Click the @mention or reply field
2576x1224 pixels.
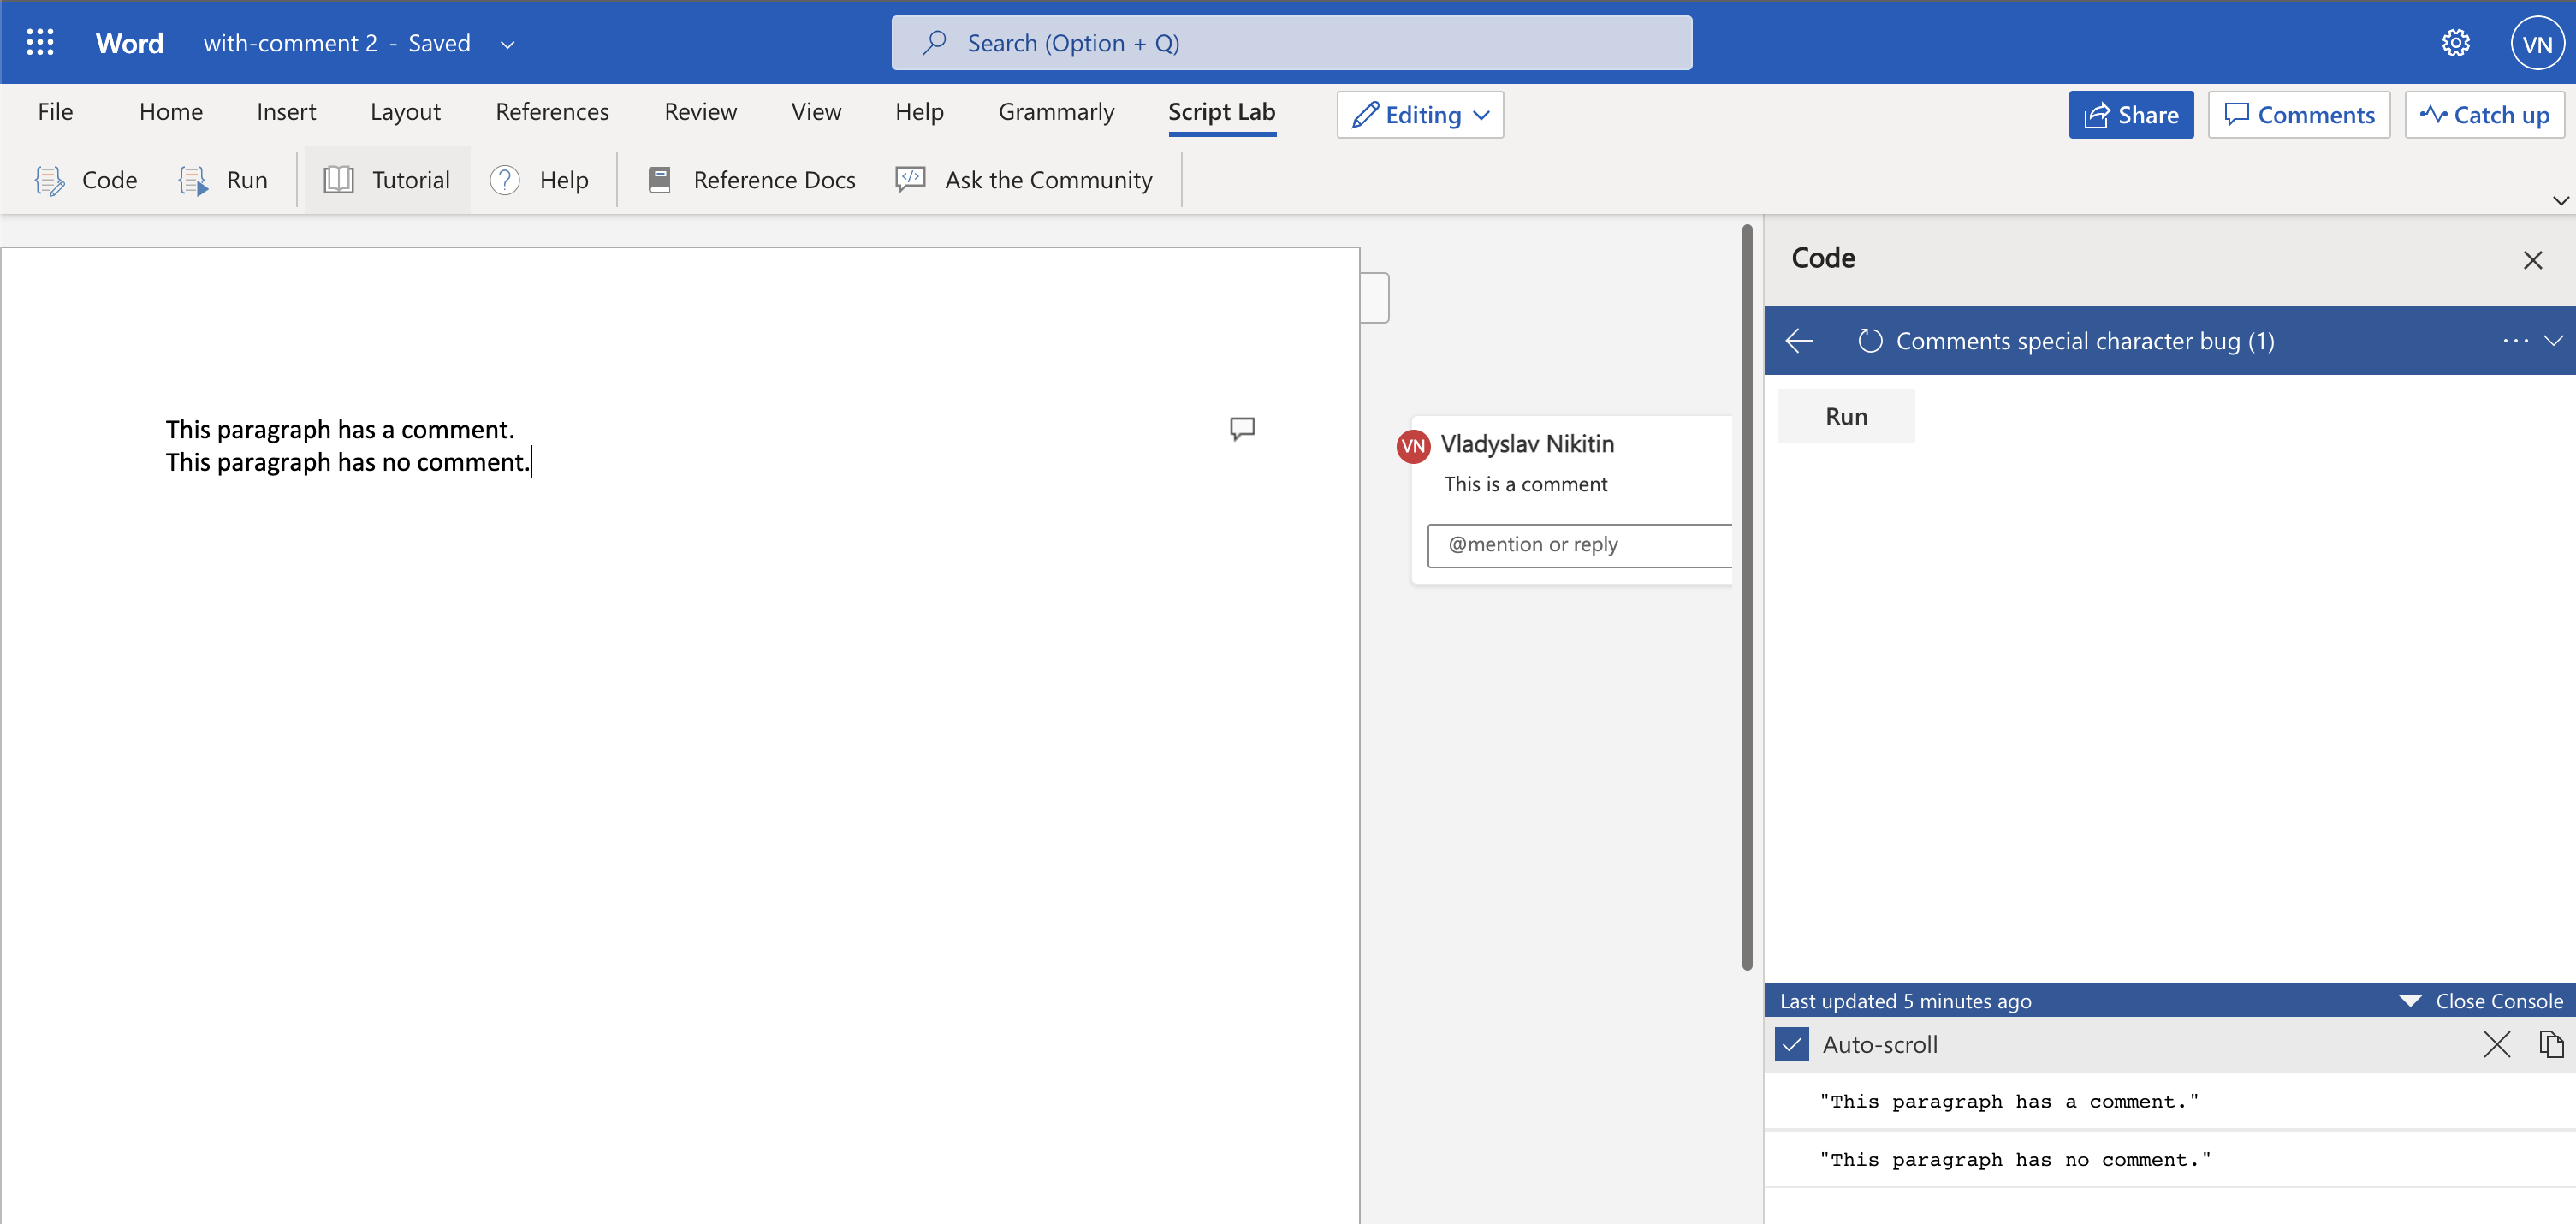pos(1580,545)
